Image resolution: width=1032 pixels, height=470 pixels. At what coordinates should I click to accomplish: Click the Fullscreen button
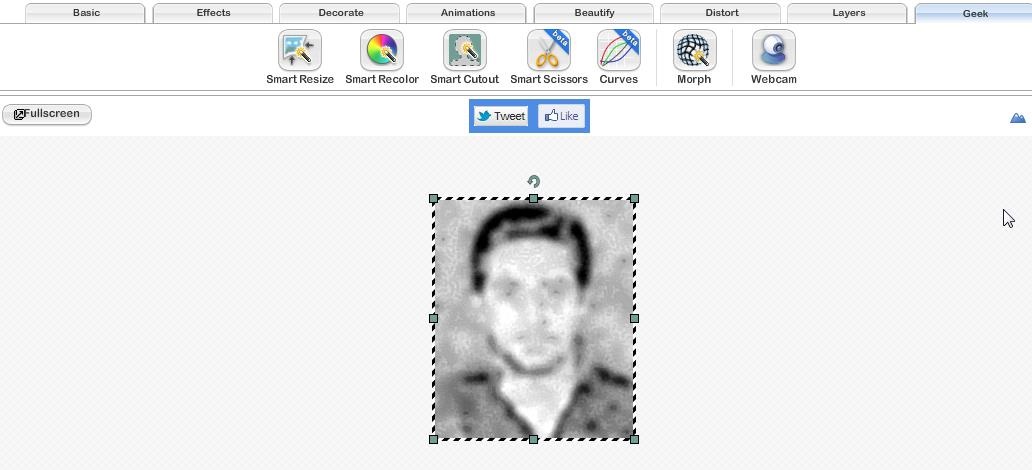pos(47,114)
